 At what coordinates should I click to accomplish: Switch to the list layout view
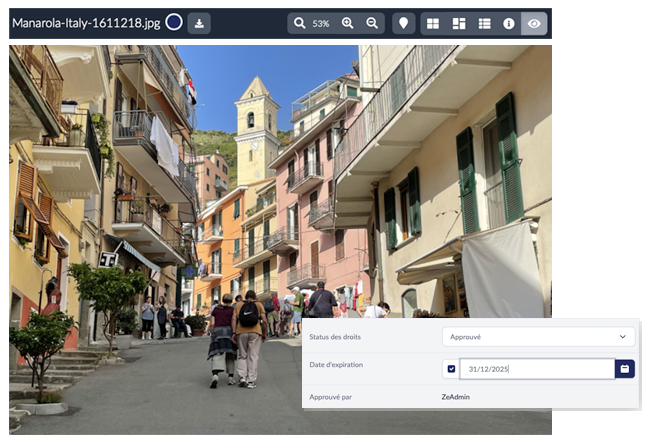tap(484, 23)
